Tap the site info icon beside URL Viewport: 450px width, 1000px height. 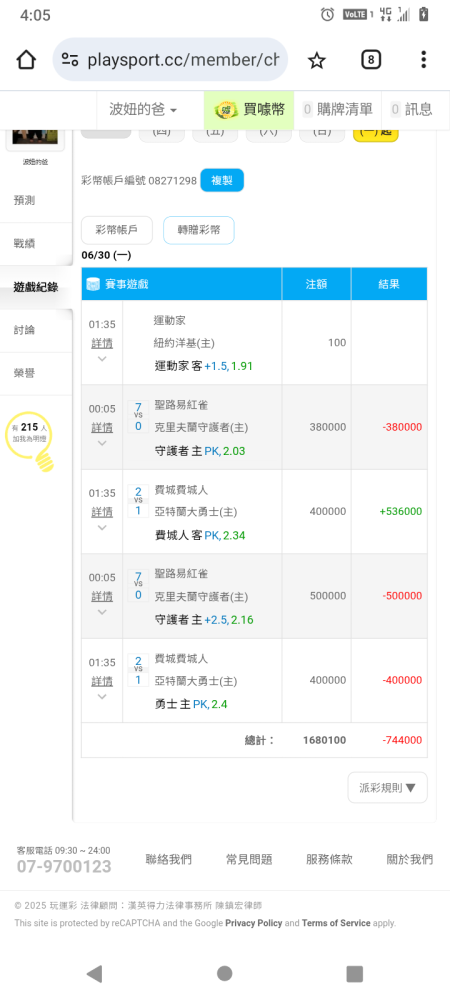[x=69, y=60]
